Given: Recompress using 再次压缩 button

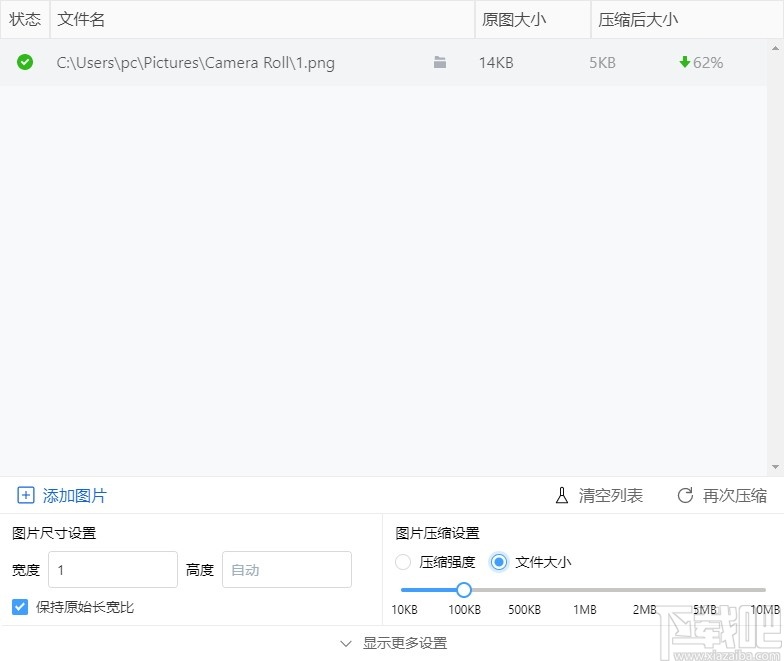Looking at the screenshot, I should pyautogui.click(x=722, y=496).
